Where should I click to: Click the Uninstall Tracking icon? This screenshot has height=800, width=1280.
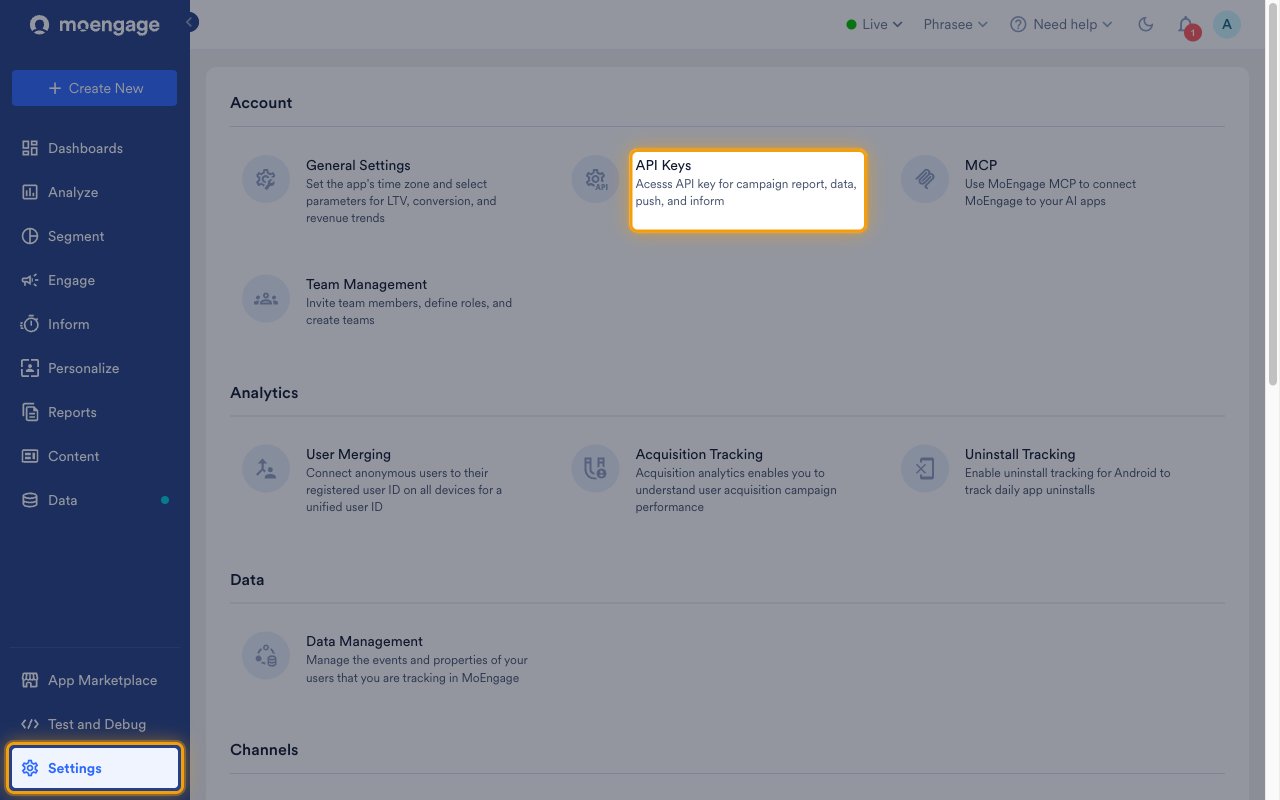[925, 469]
